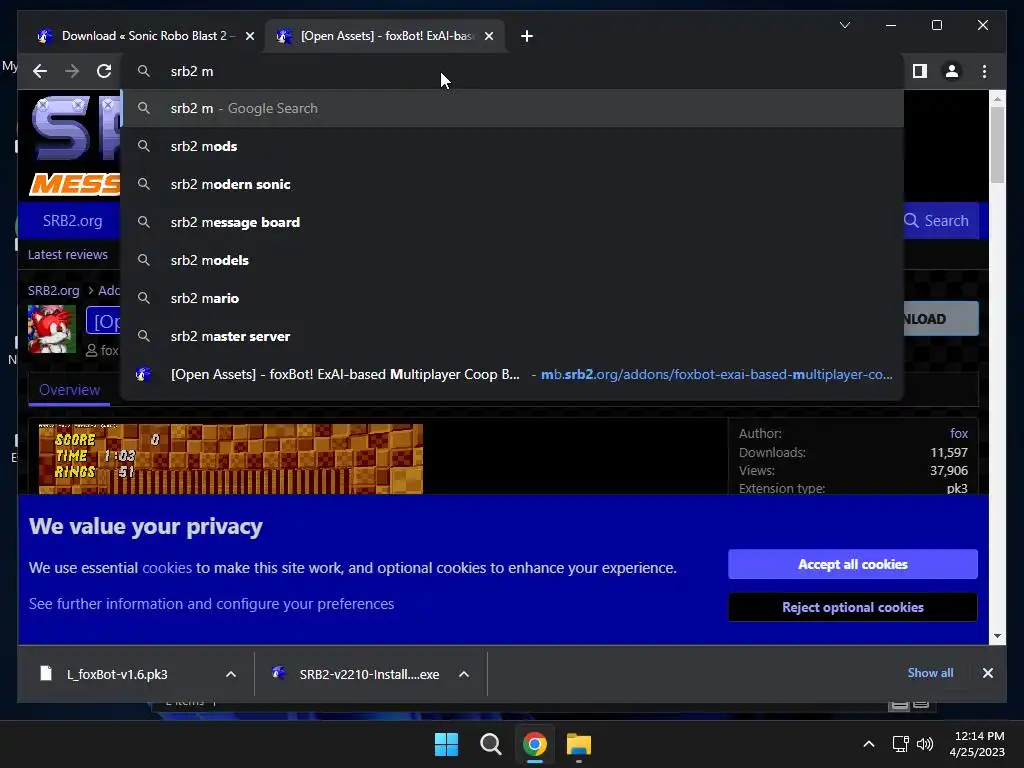
Task: Close the Open Assets foxBot tab
Action: click(x=489, y=36)
